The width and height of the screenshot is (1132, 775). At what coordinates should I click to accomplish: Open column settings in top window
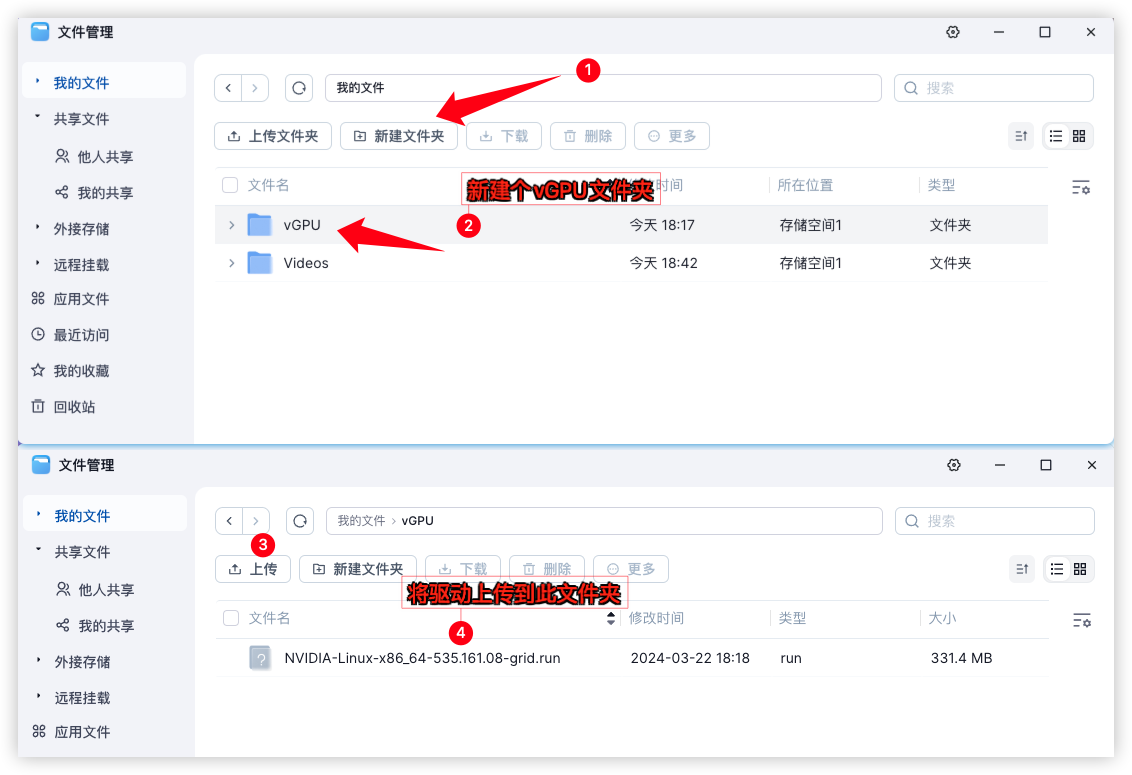coord(1081,188)
